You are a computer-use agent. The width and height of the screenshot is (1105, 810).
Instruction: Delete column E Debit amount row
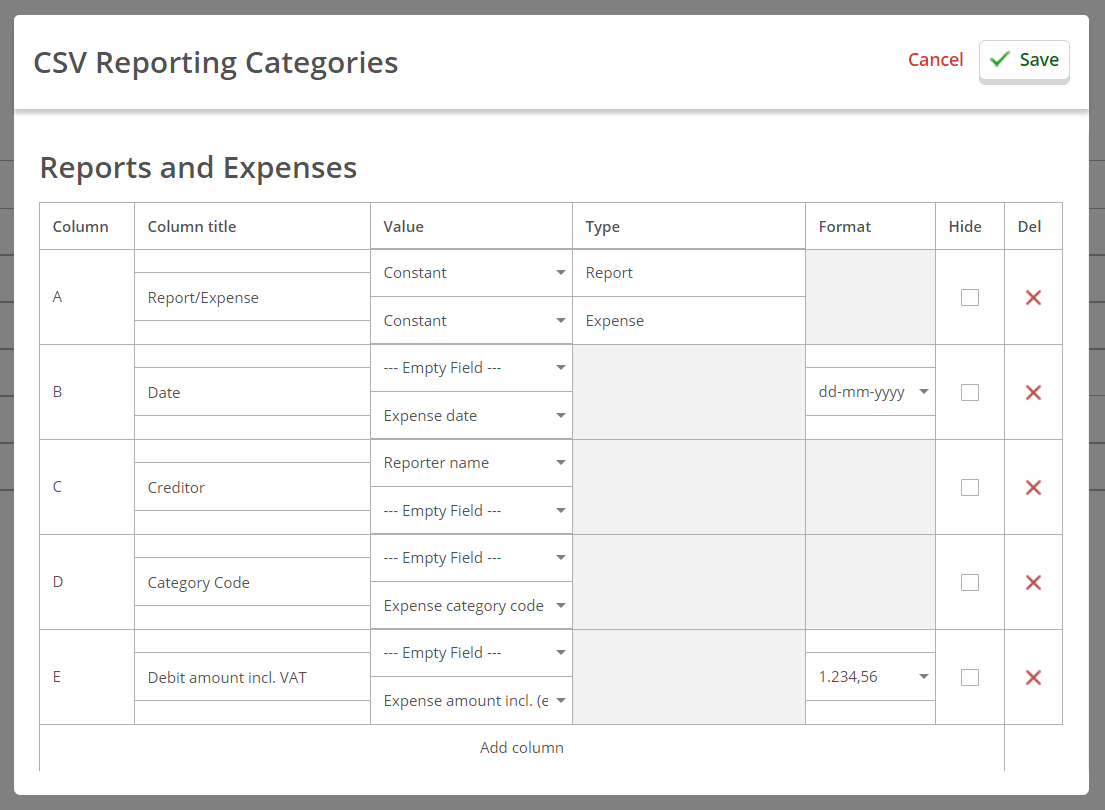pos(1033,677)
